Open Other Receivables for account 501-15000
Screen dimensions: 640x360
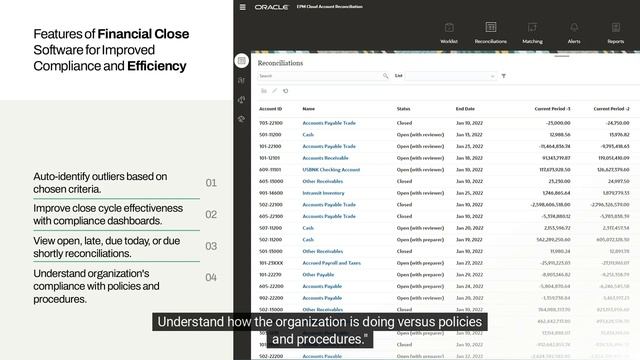tap(322, 251)
